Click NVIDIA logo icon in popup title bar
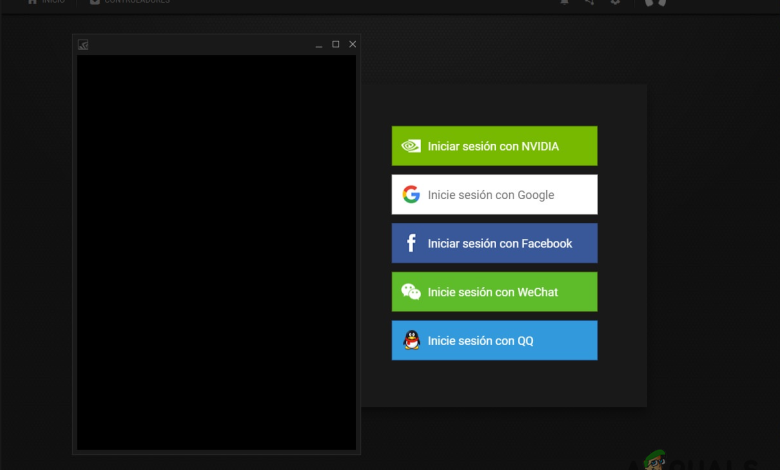The image size is (780, 470). [x=83, y=45]
